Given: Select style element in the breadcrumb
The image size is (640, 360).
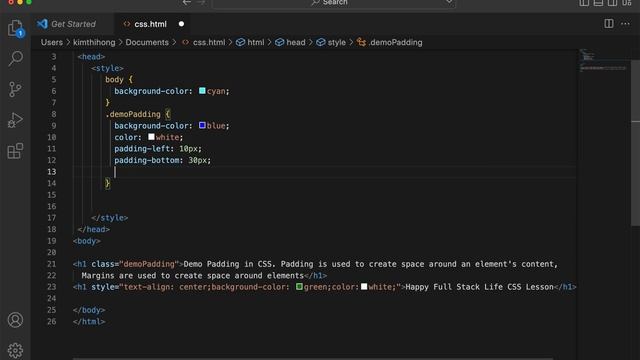Looking at the screenshot, I should tap(331, 42).
